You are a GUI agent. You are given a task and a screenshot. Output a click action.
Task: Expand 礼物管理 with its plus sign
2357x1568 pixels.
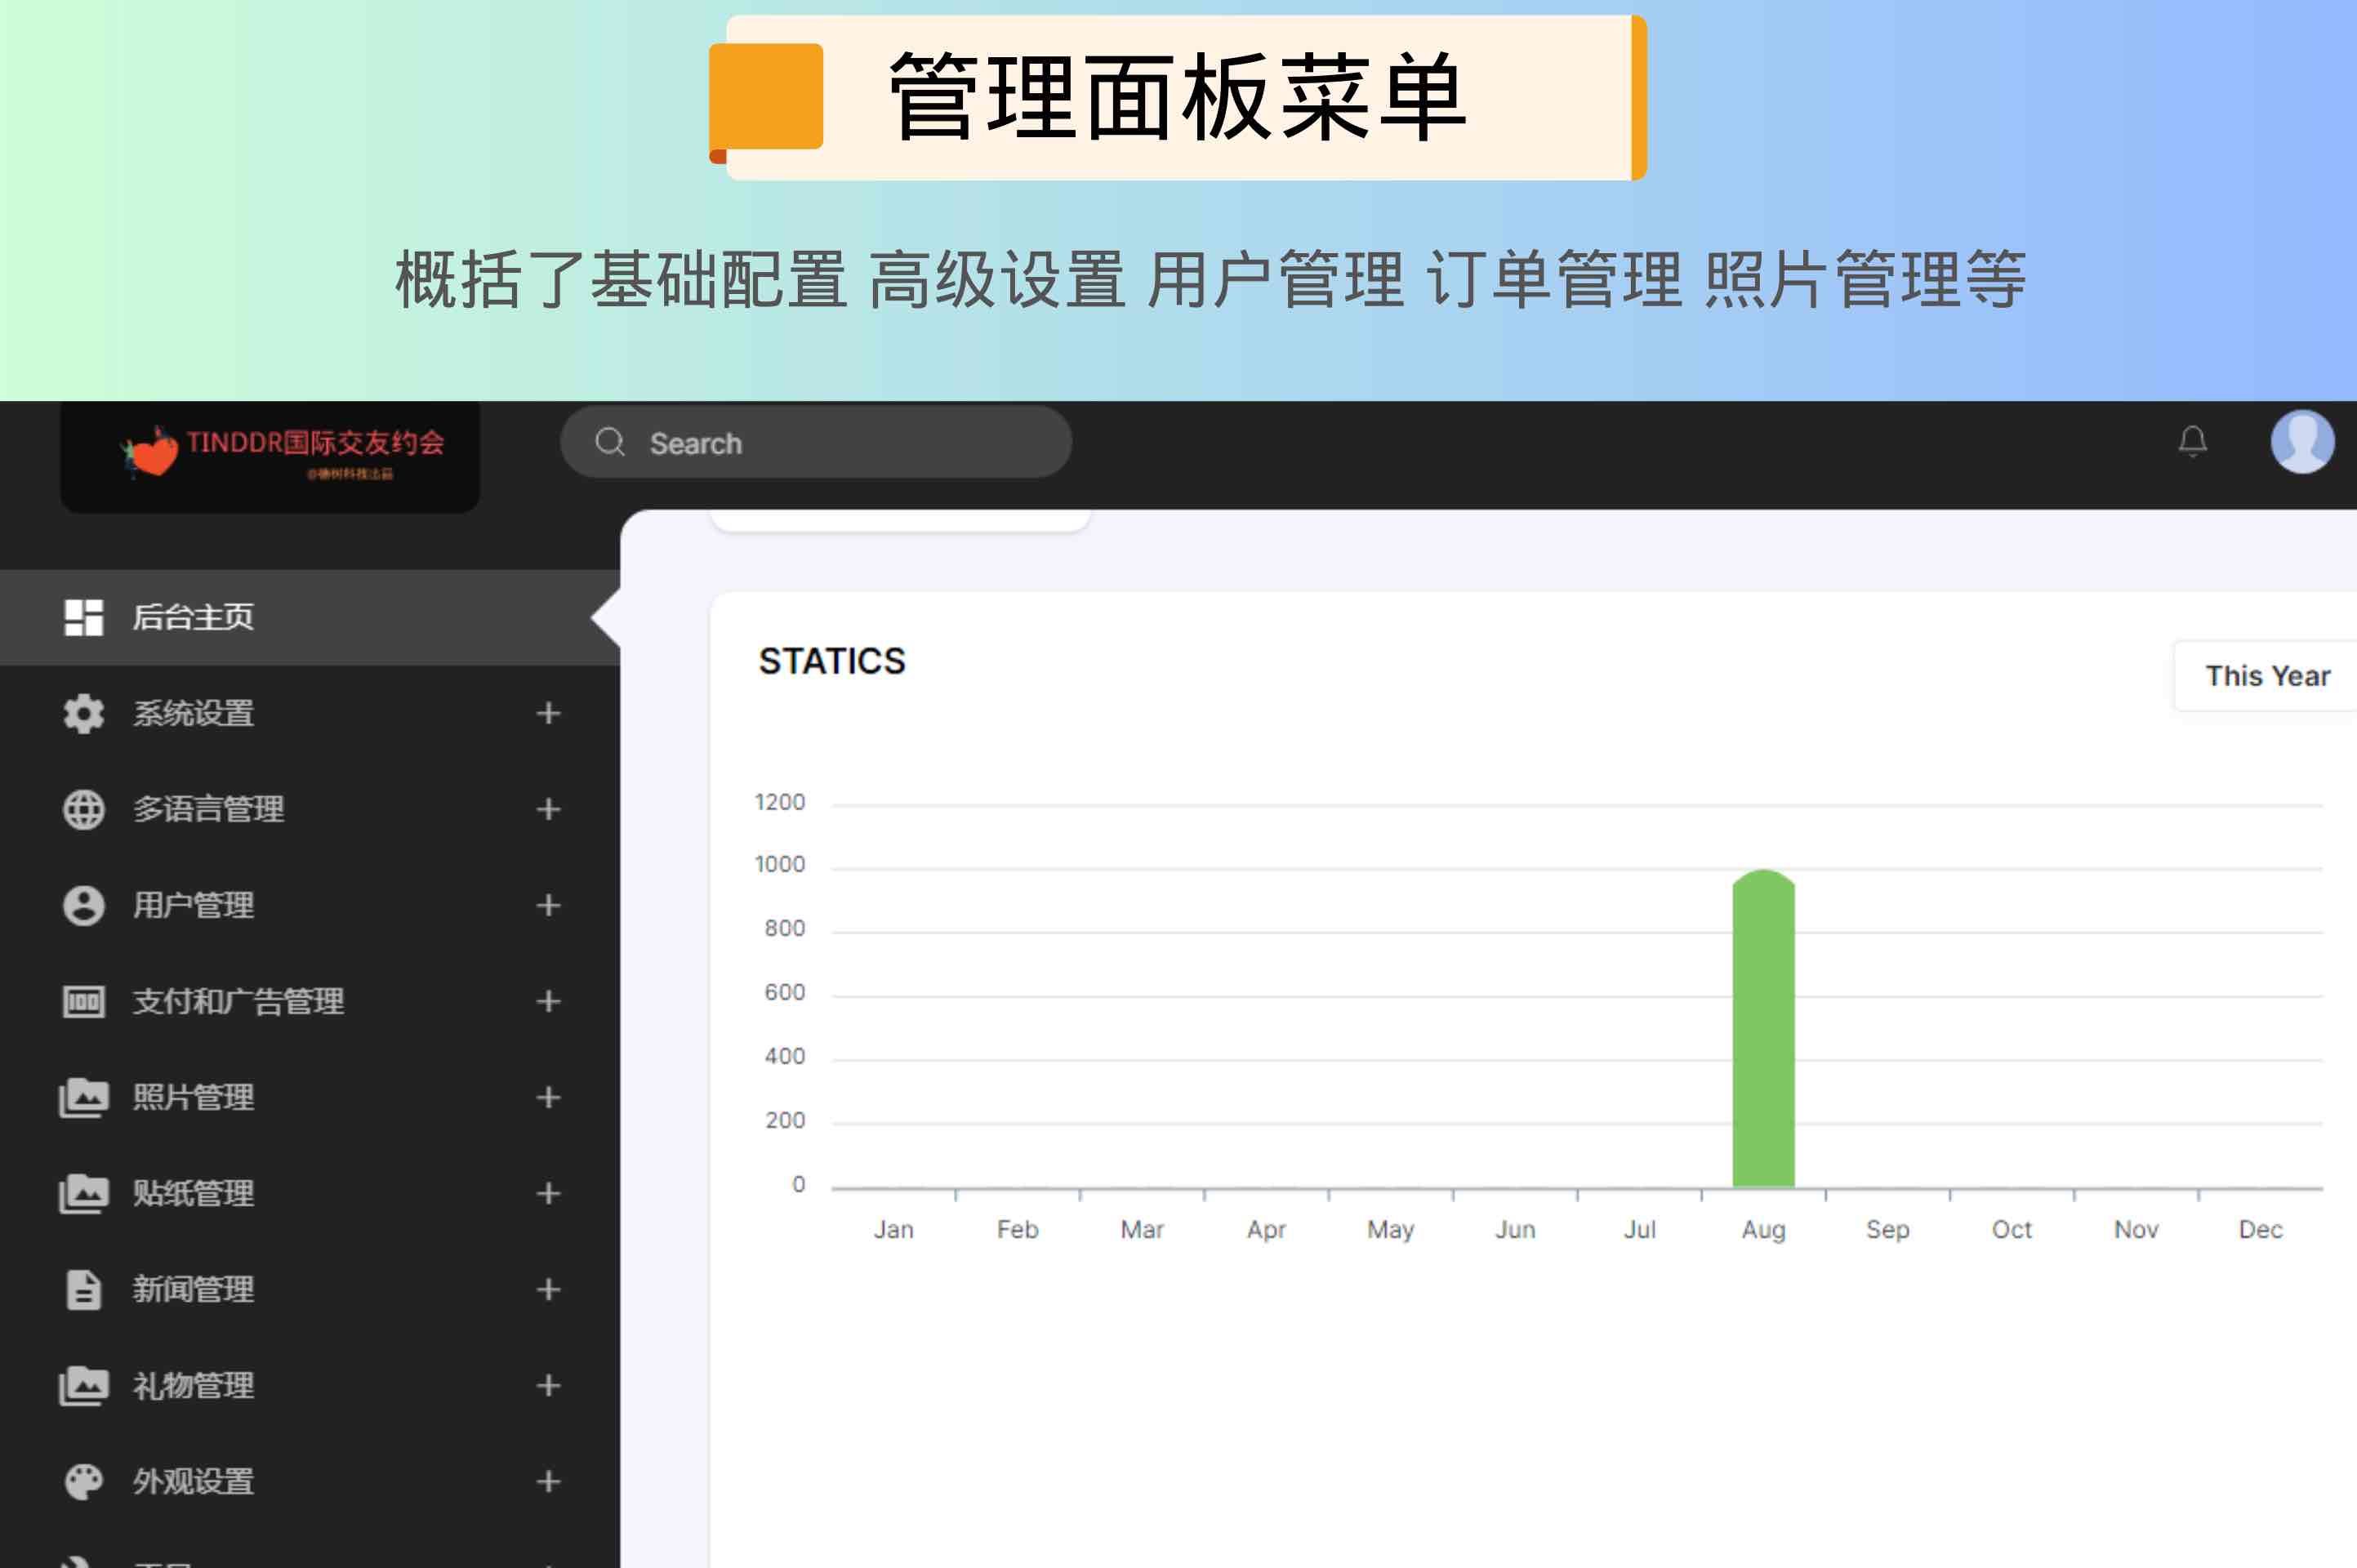coord(547,1385)
